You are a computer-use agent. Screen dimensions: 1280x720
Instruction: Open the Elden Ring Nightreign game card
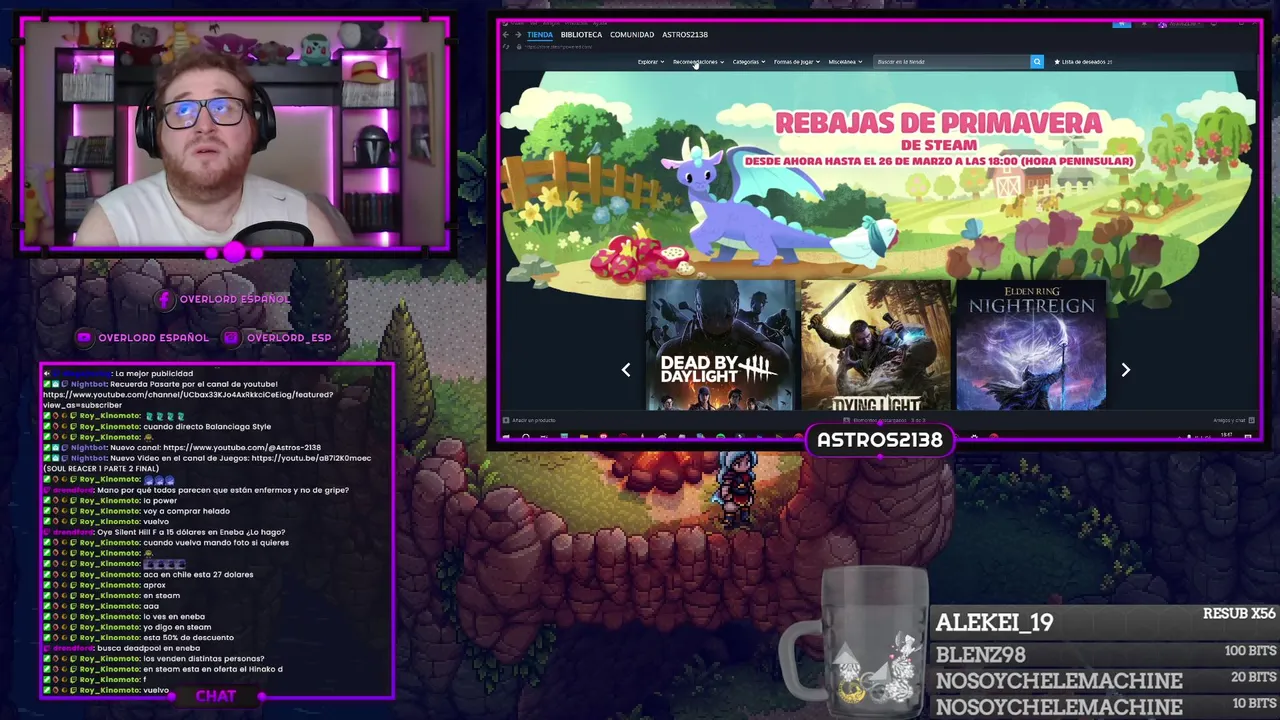[x=1031, y=346]
